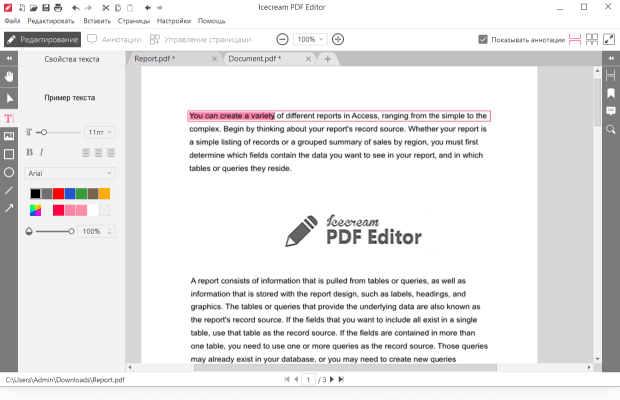Open the Настройки menu
The width and height of the screenshot is (620, 400).
(174, 21)
